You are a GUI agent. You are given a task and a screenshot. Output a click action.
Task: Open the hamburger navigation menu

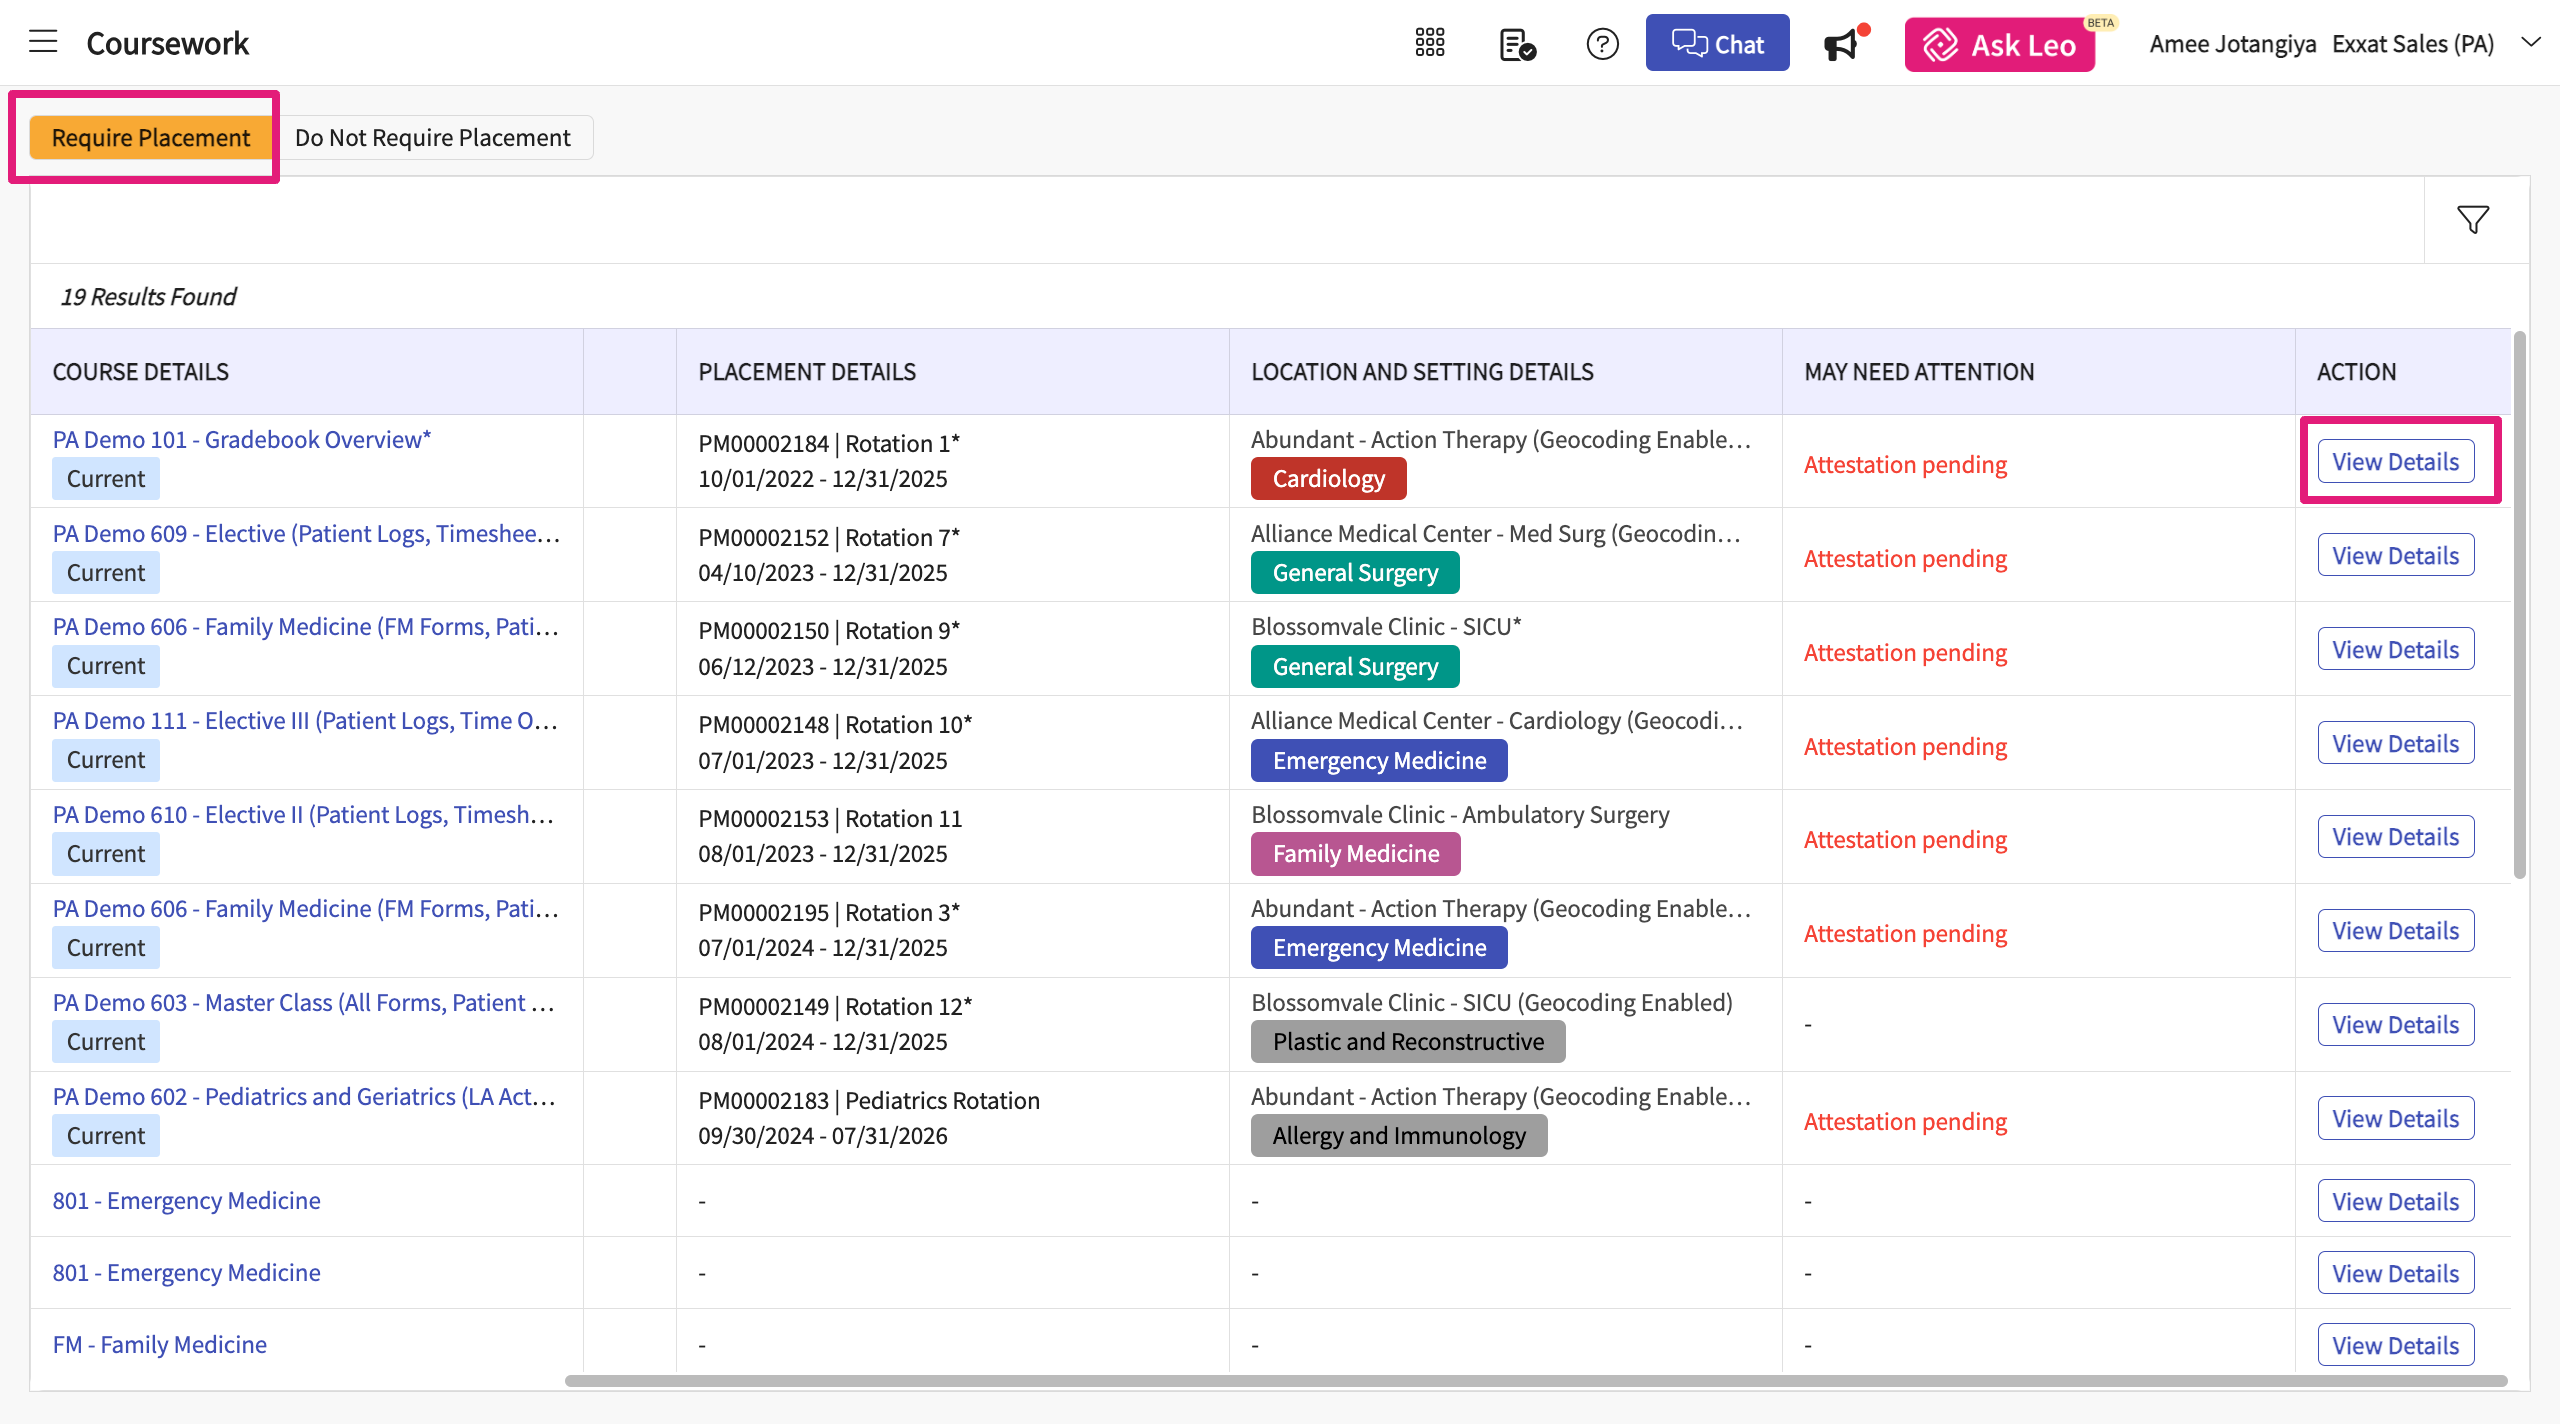click(x=43, y=42)
